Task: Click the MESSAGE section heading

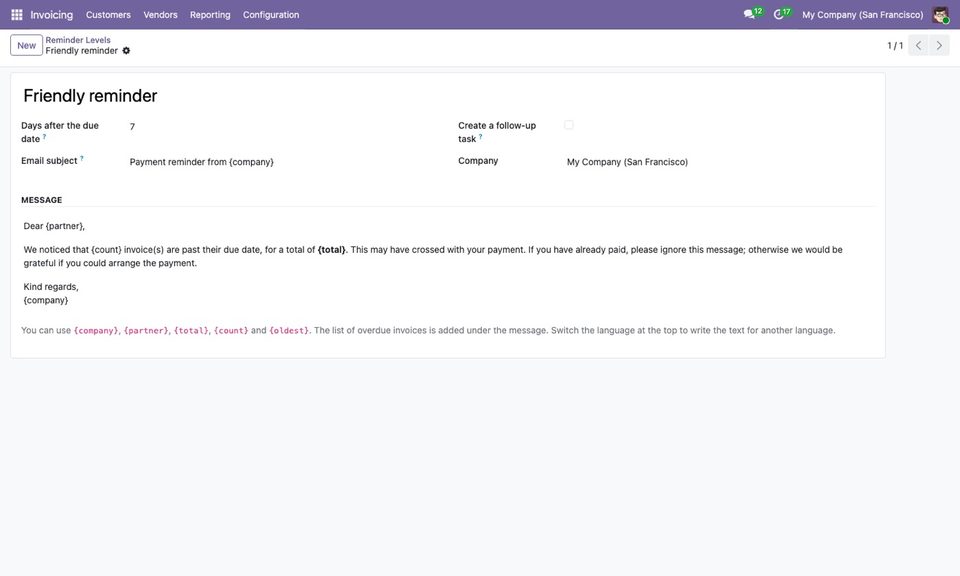Action: tap(42, 200)
